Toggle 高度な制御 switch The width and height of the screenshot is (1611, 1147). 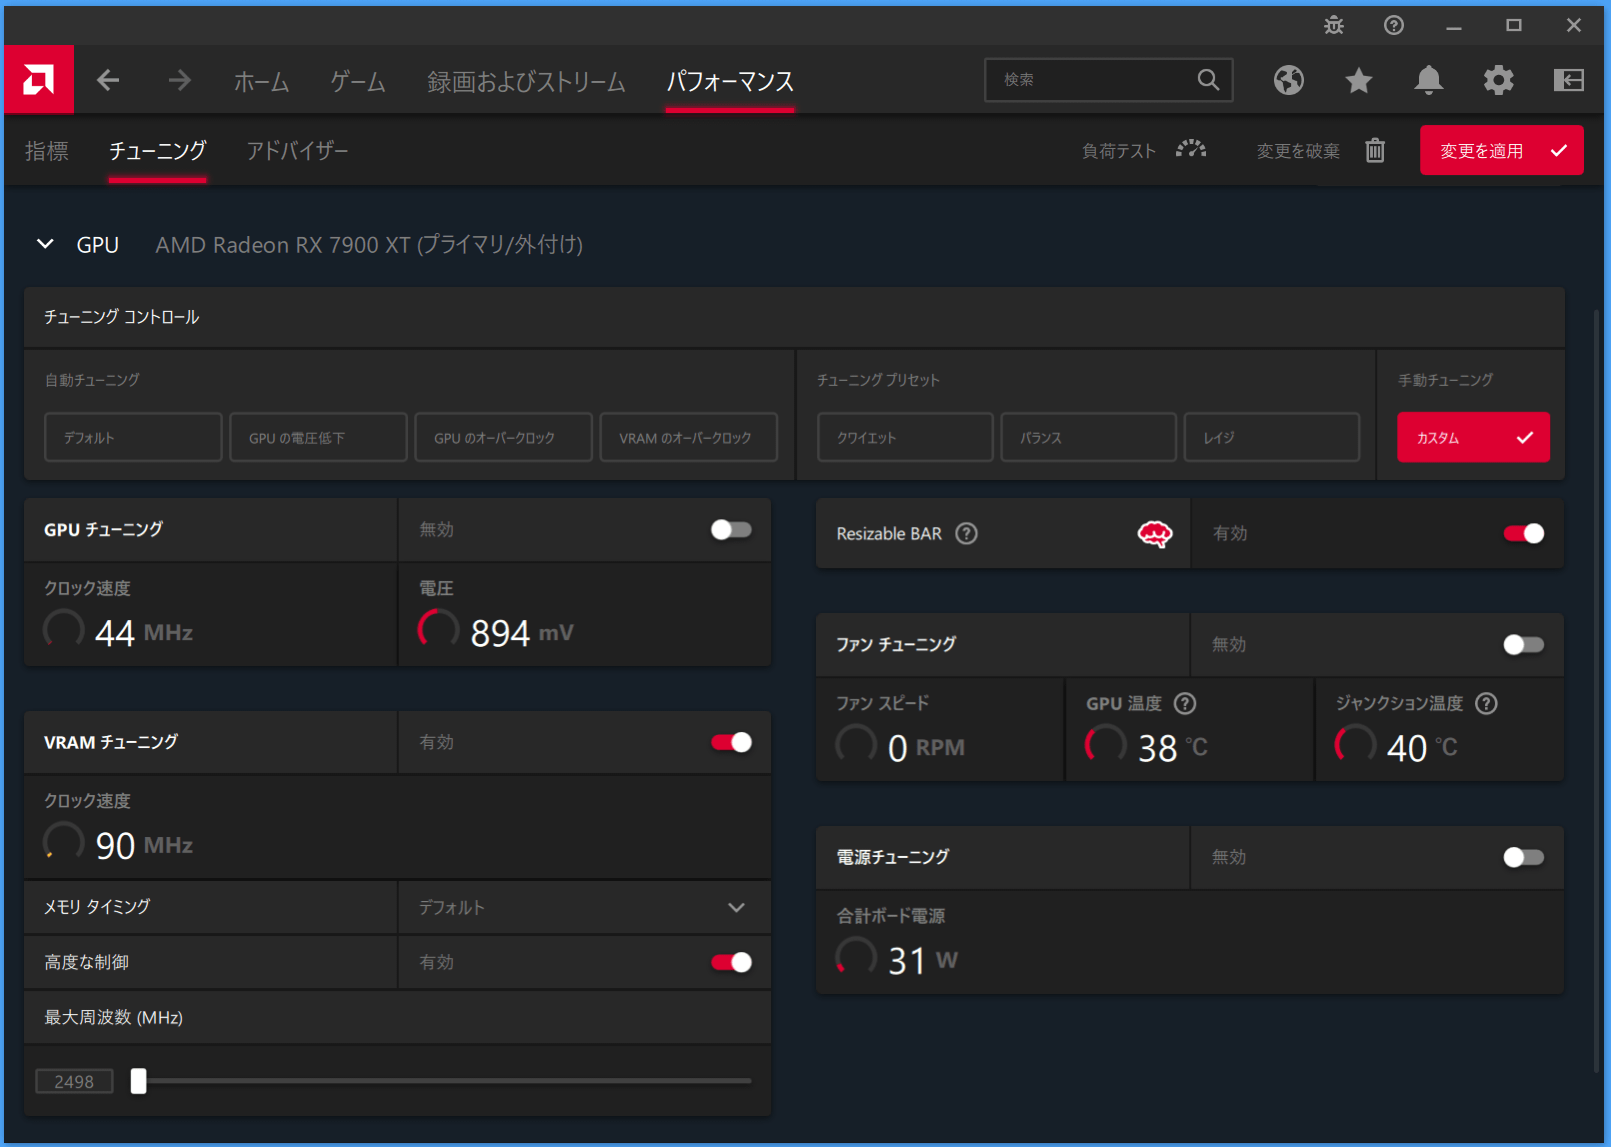click(x=731, y=962)
